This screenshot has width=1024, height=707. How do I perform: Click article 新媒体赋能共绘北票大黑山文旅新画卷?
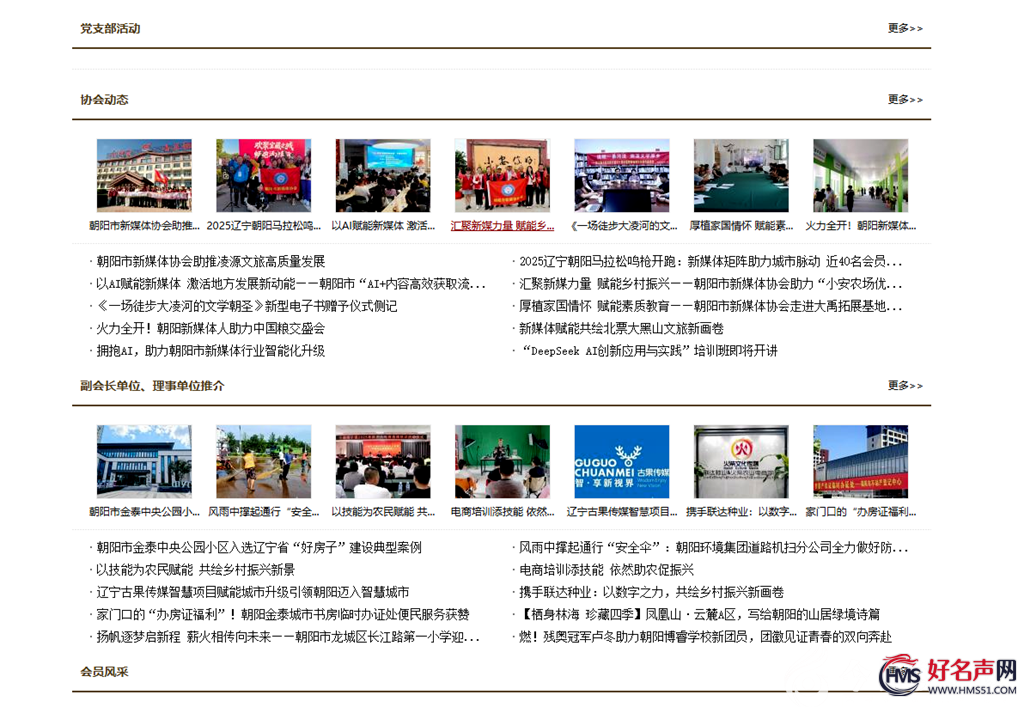click(x=621, y=328)
